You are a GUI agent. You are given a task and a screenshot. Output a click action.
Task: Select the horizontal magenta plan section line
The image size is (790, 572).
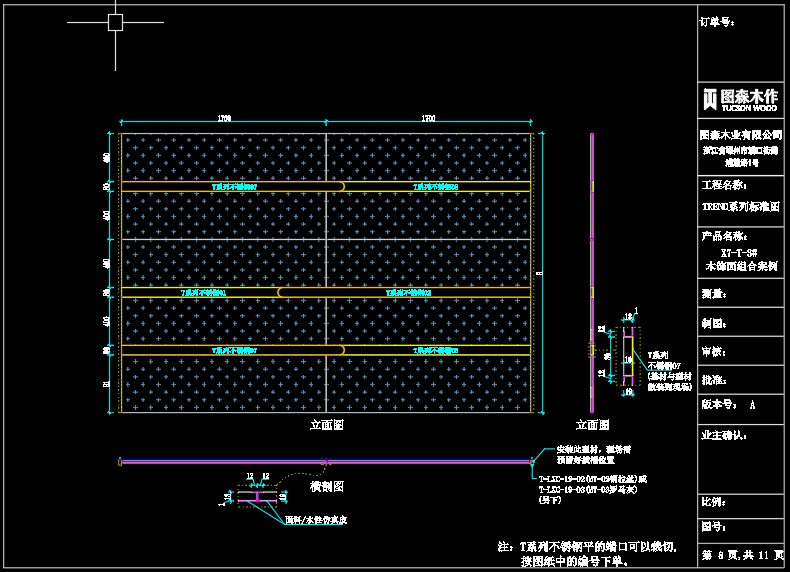(326, 461)
